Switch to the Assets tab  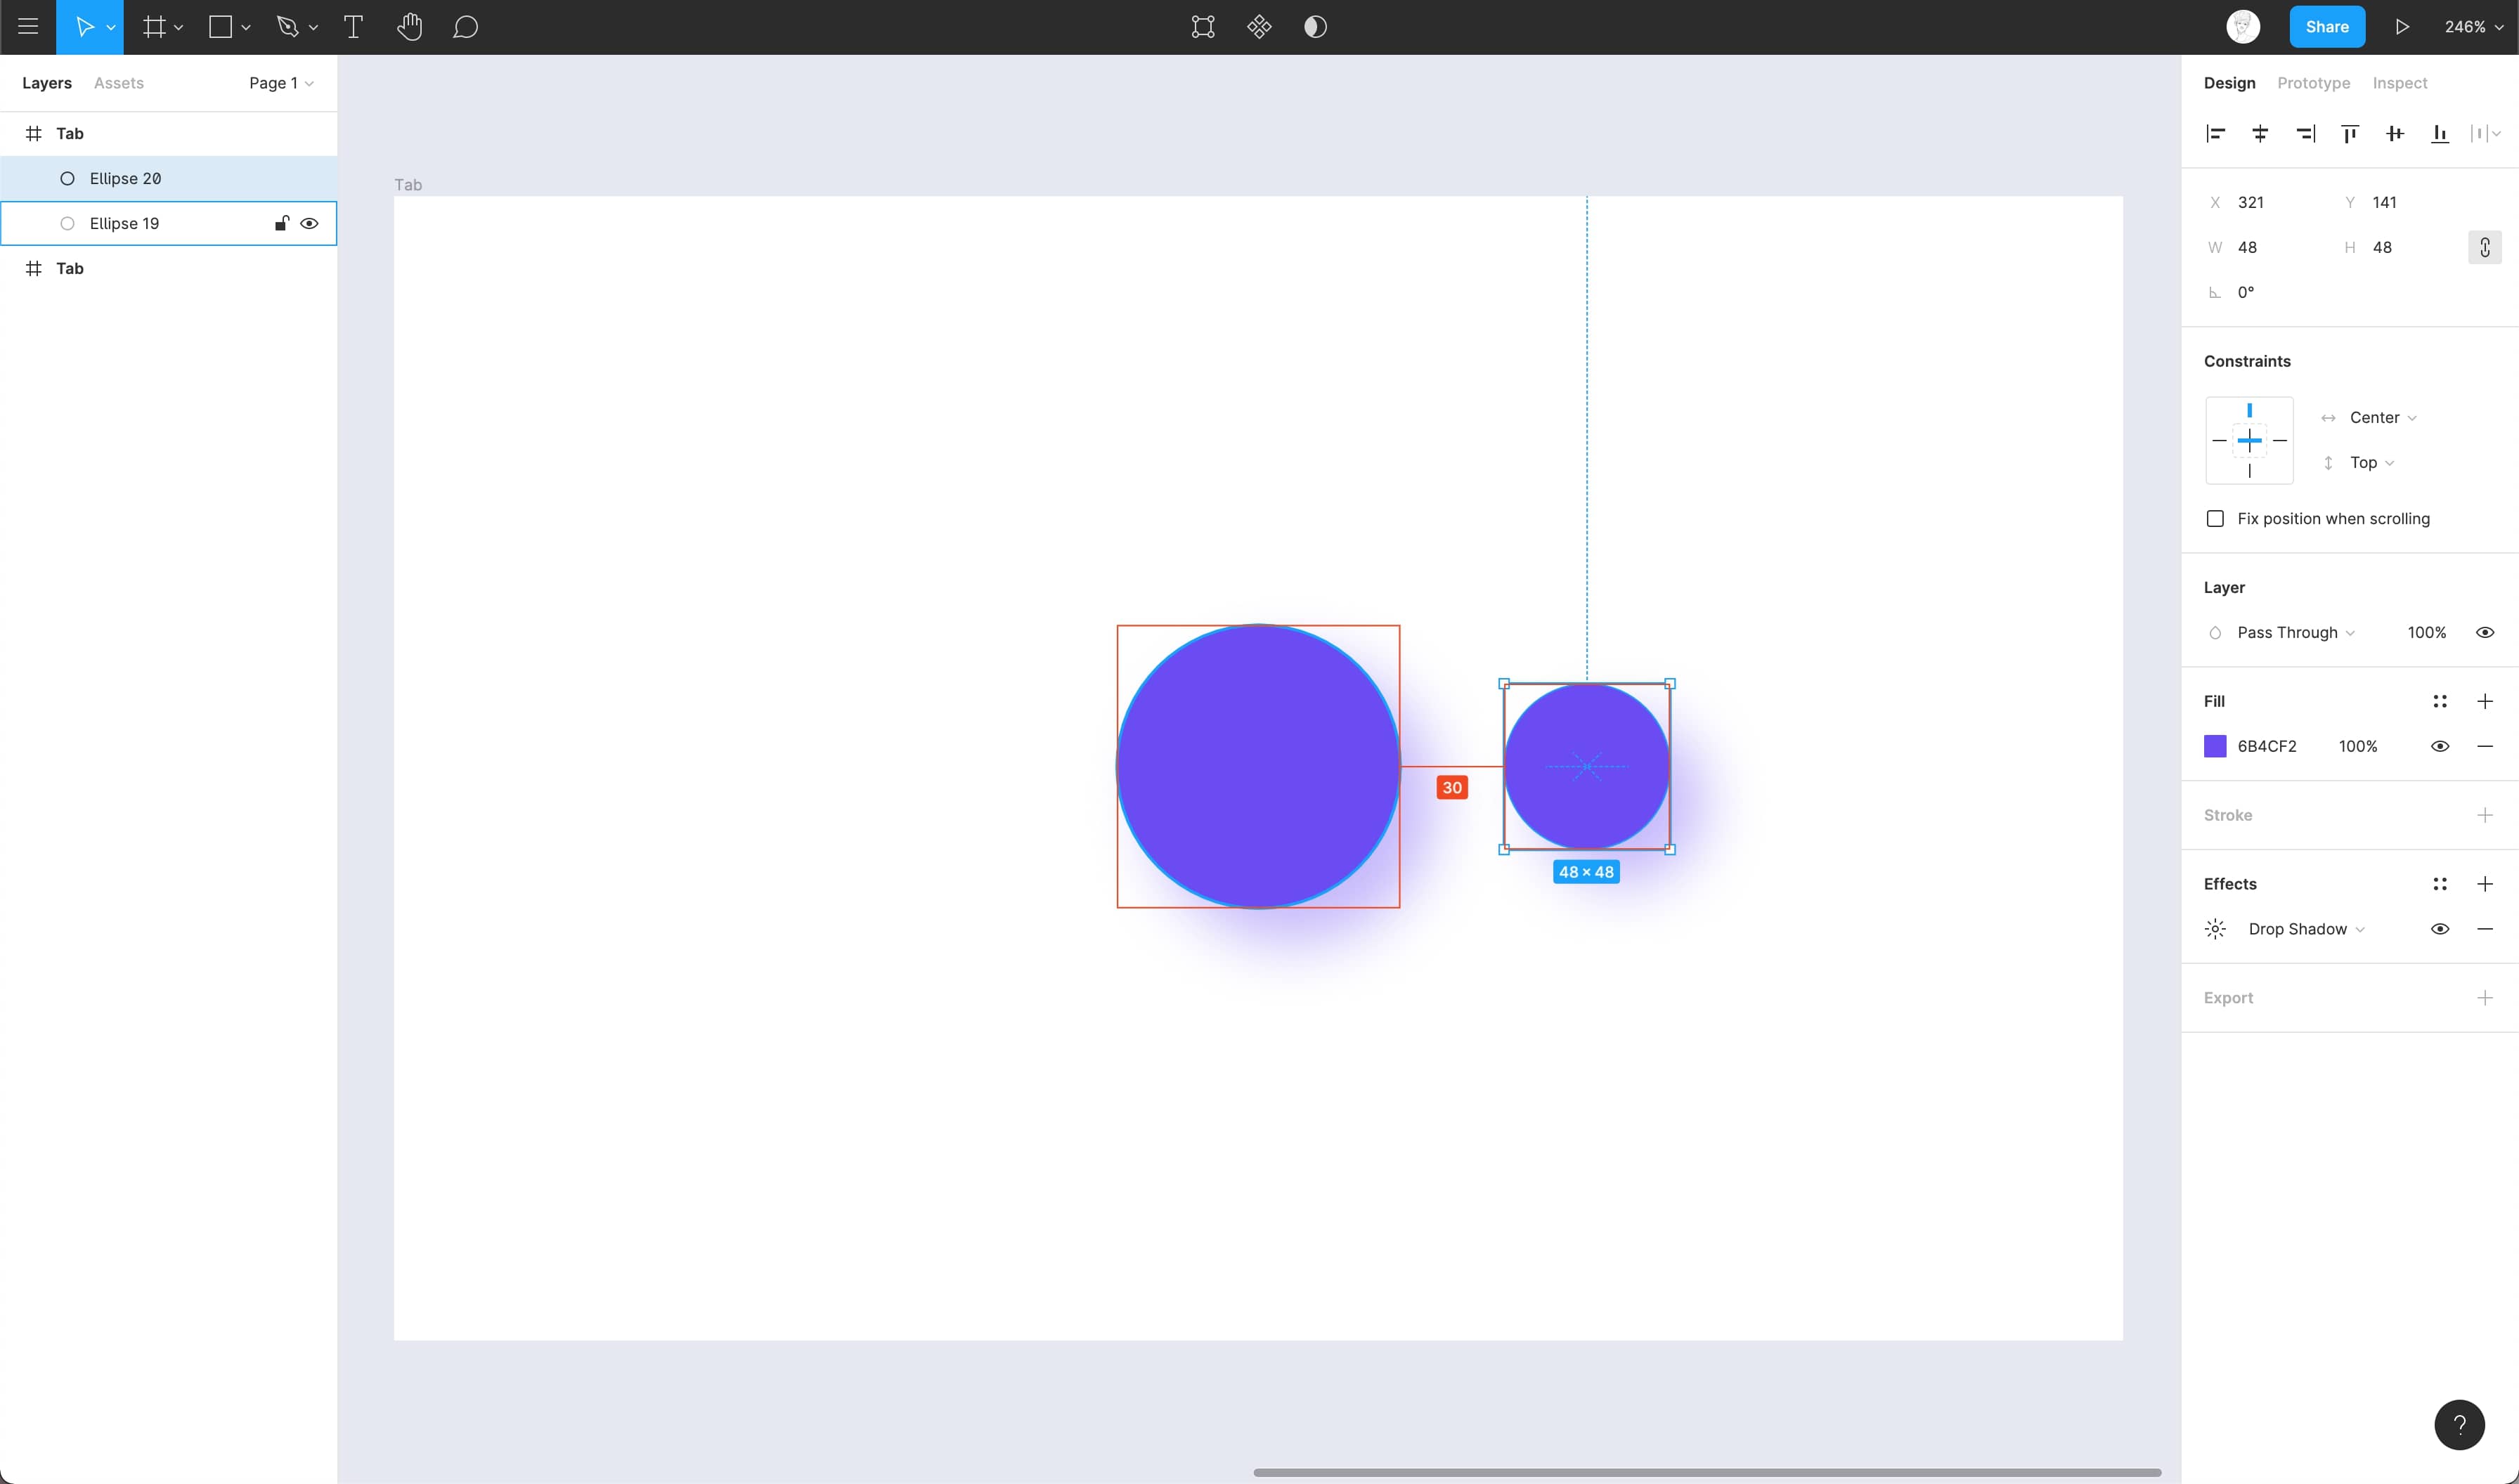118,83
